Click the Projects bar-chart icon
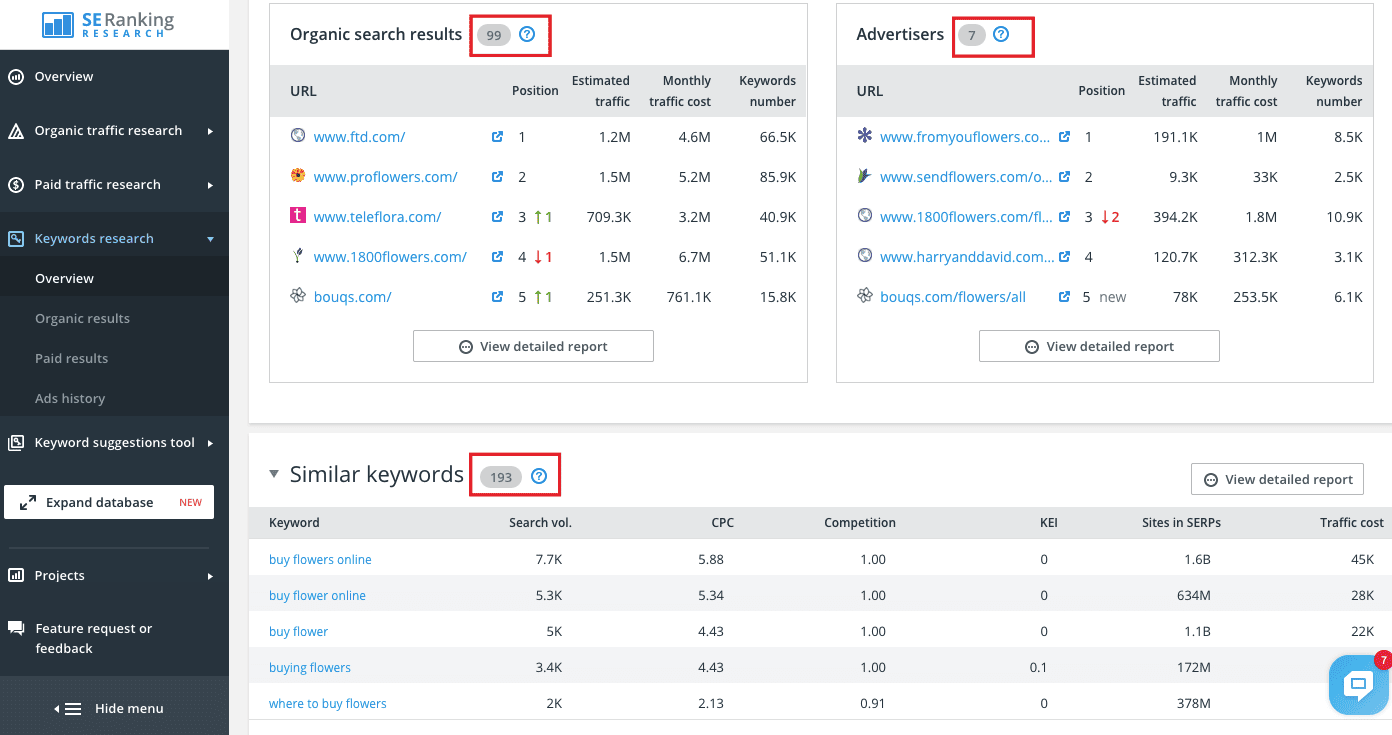 pos(16,575)
